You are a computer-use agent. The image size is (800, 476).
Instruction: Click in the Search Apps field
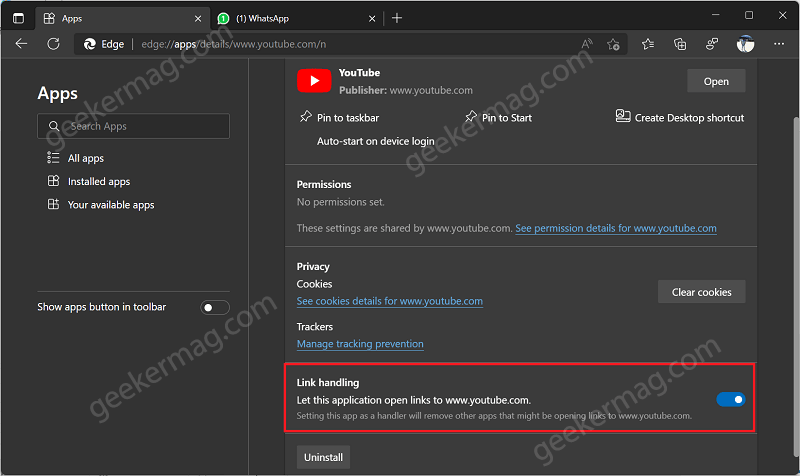[133, 126]
